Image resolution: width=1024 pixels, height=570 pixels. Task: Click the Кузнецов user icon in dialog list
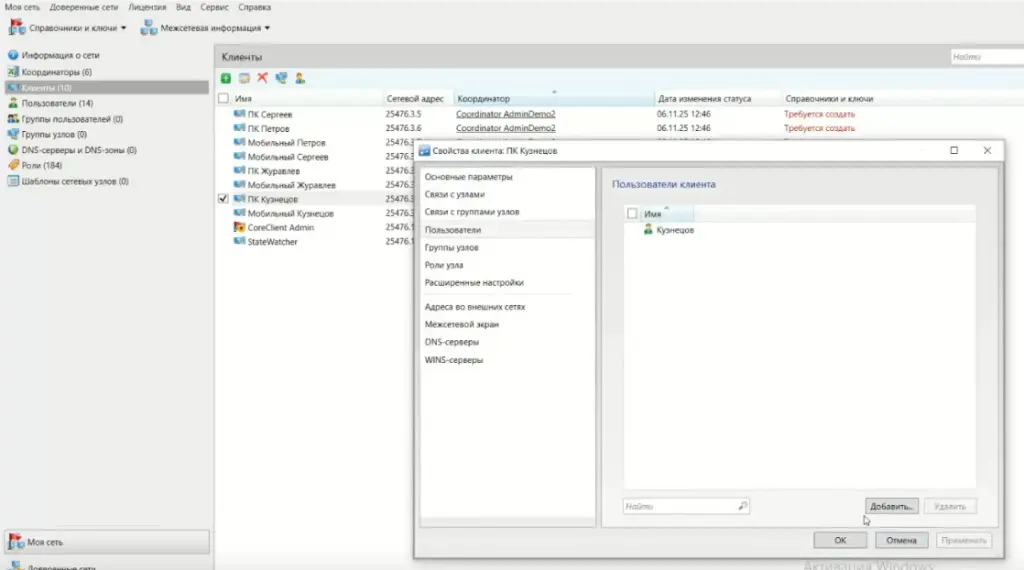pos(648,230)
